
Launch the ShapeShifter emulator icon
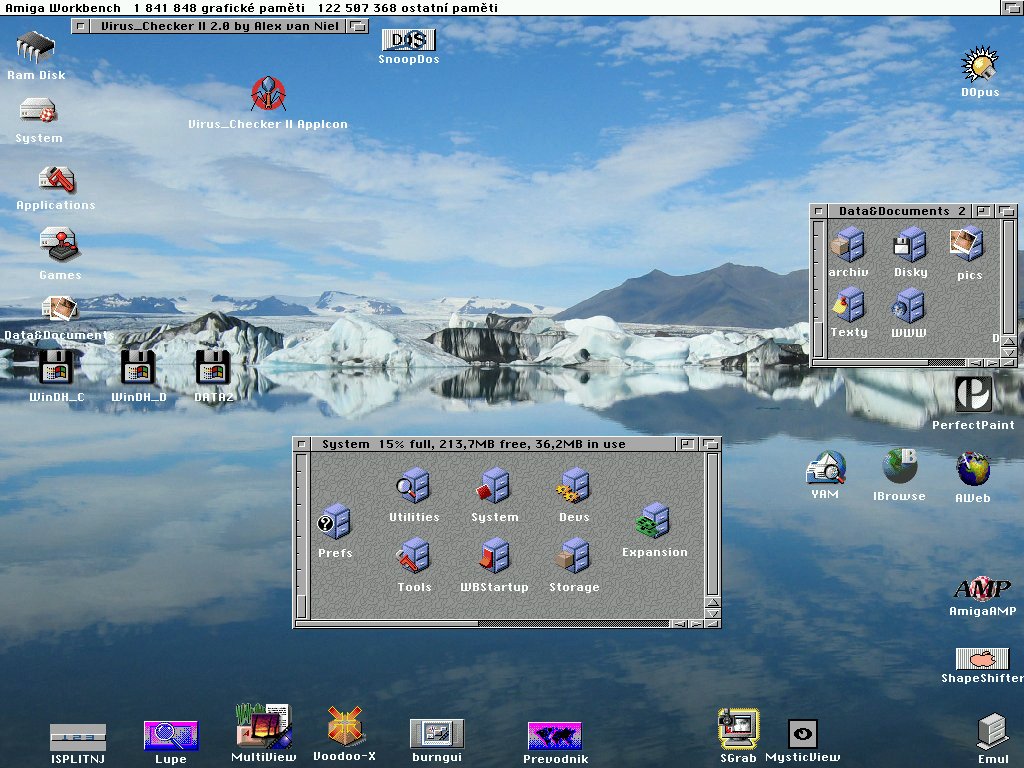(x=982, y=659)
